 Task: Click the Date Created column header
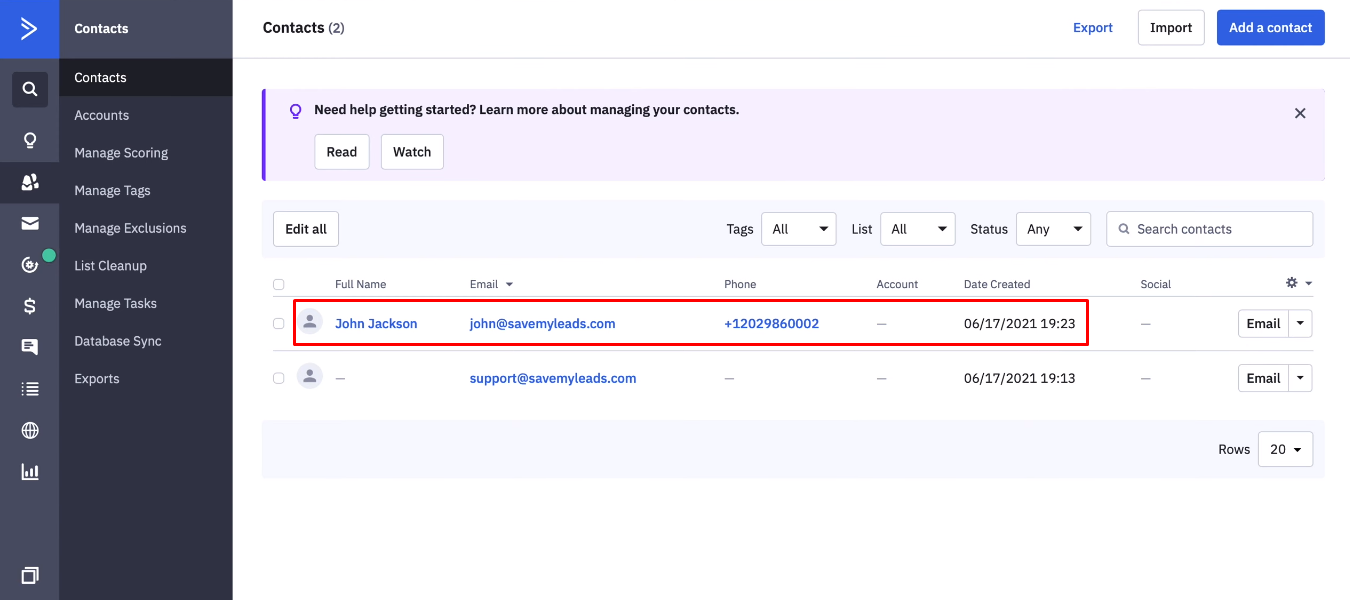tap(997, 284)
